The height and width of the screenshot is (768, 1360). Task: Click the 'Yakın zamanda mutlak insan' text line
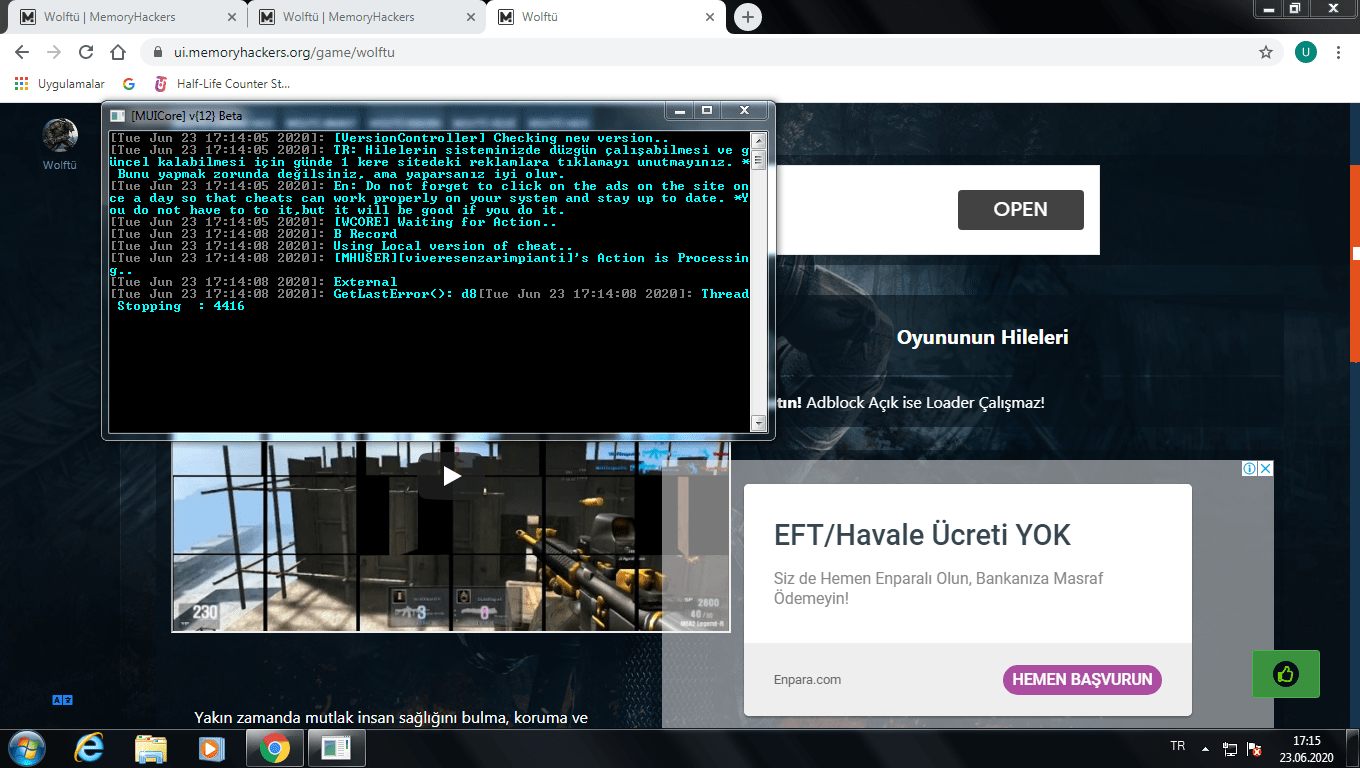pos(391,718)
